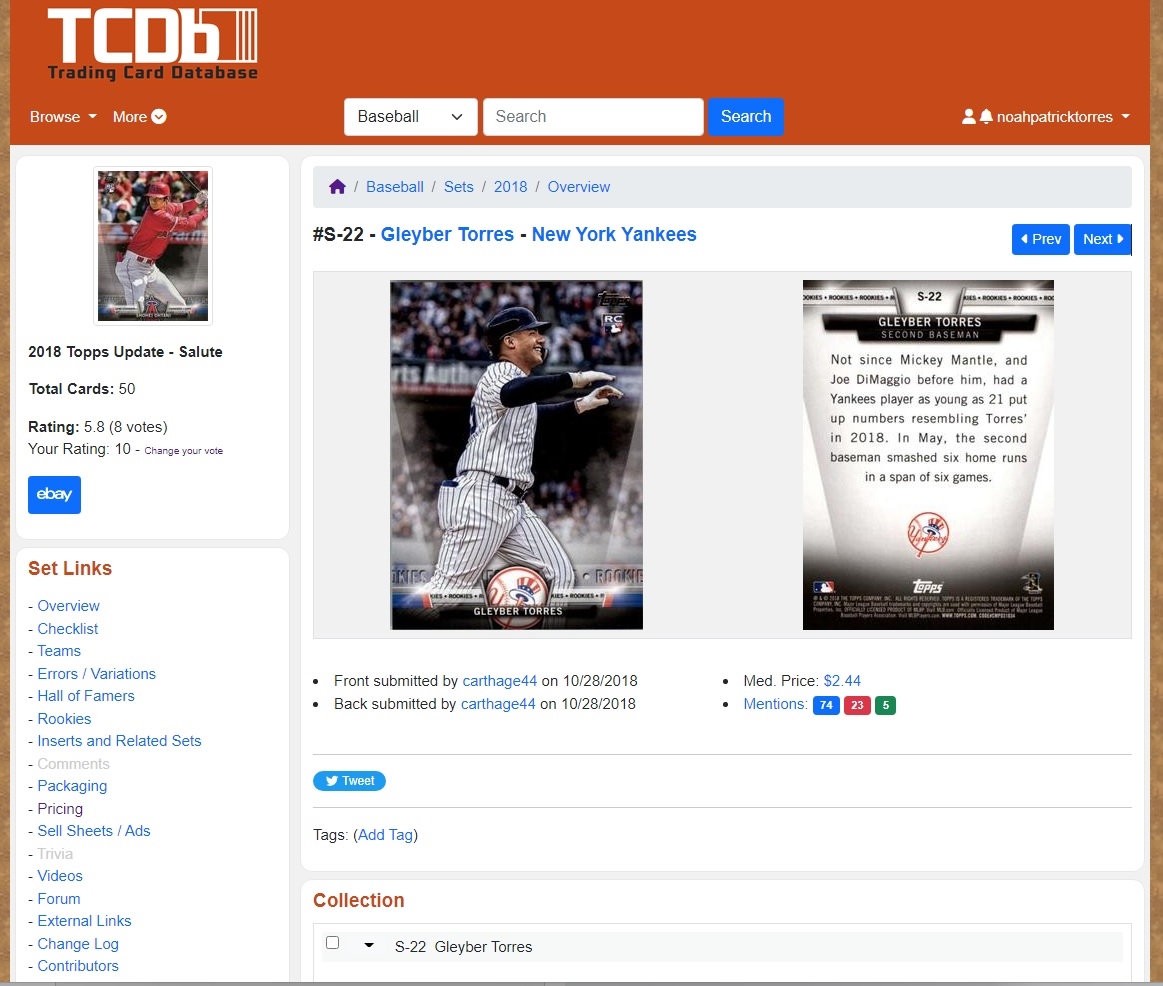The width and height of the screenshot is (1163, 986).
Task: Open the Browse dropdown menu
Action: pos(63,116)
